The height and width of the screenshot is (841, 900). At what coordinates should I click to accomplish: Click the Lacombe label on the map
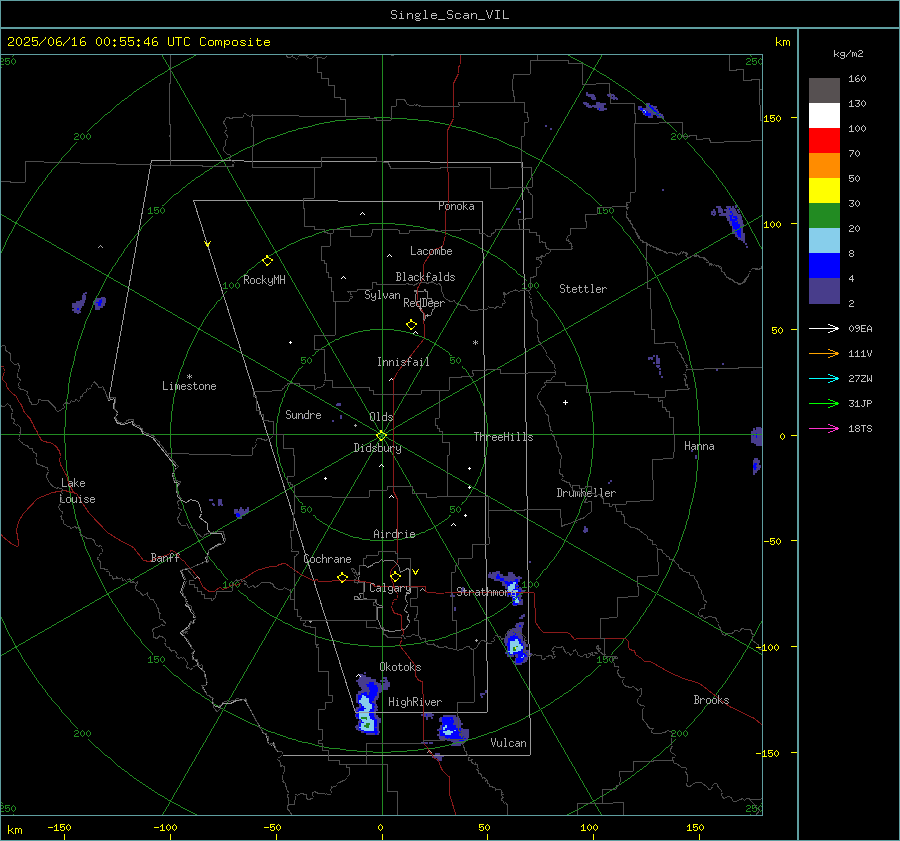(x=431, y=251)
